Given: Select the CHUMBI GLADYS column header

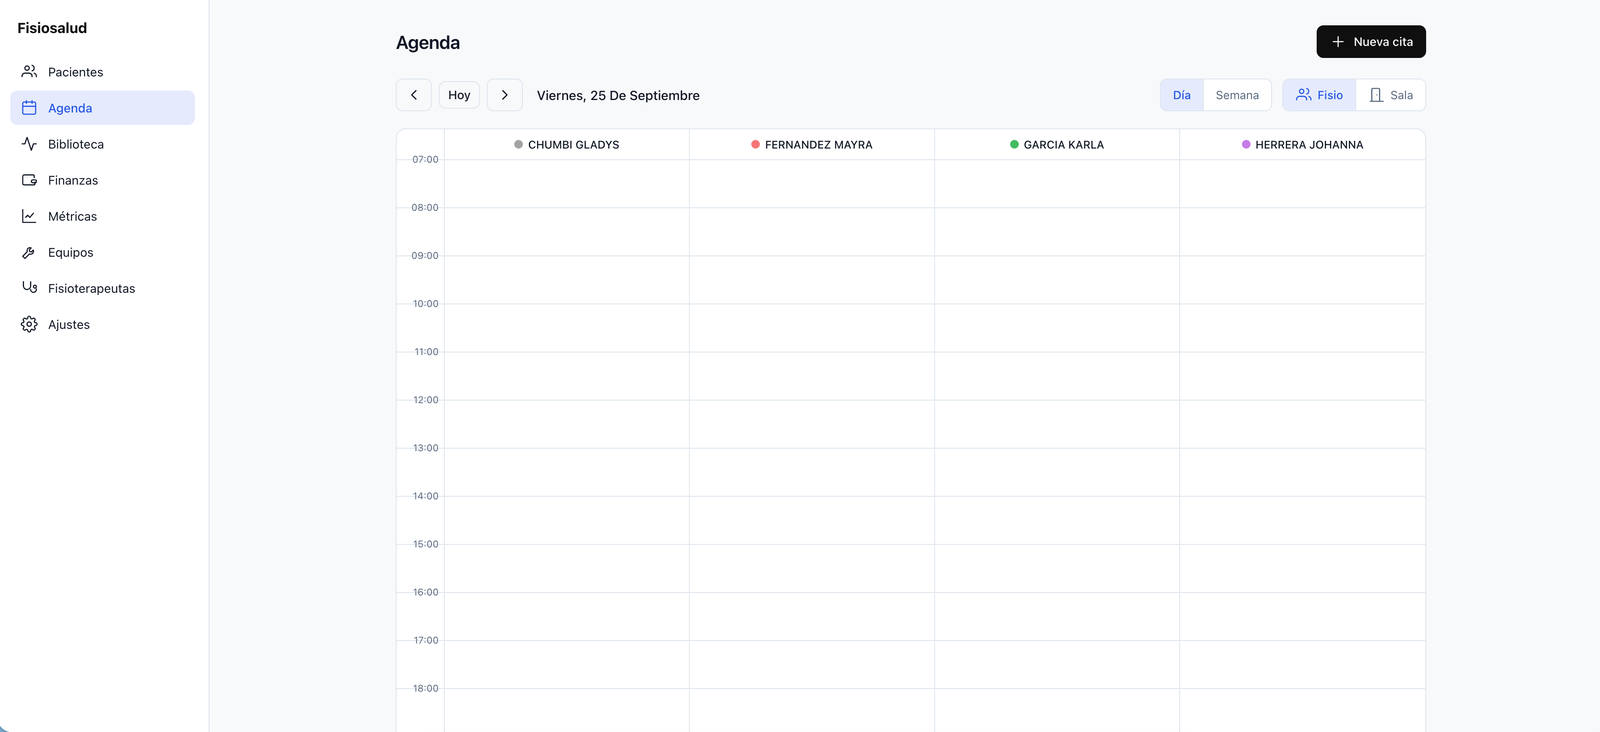Looking at the screenshot, I should coord(567,144).
